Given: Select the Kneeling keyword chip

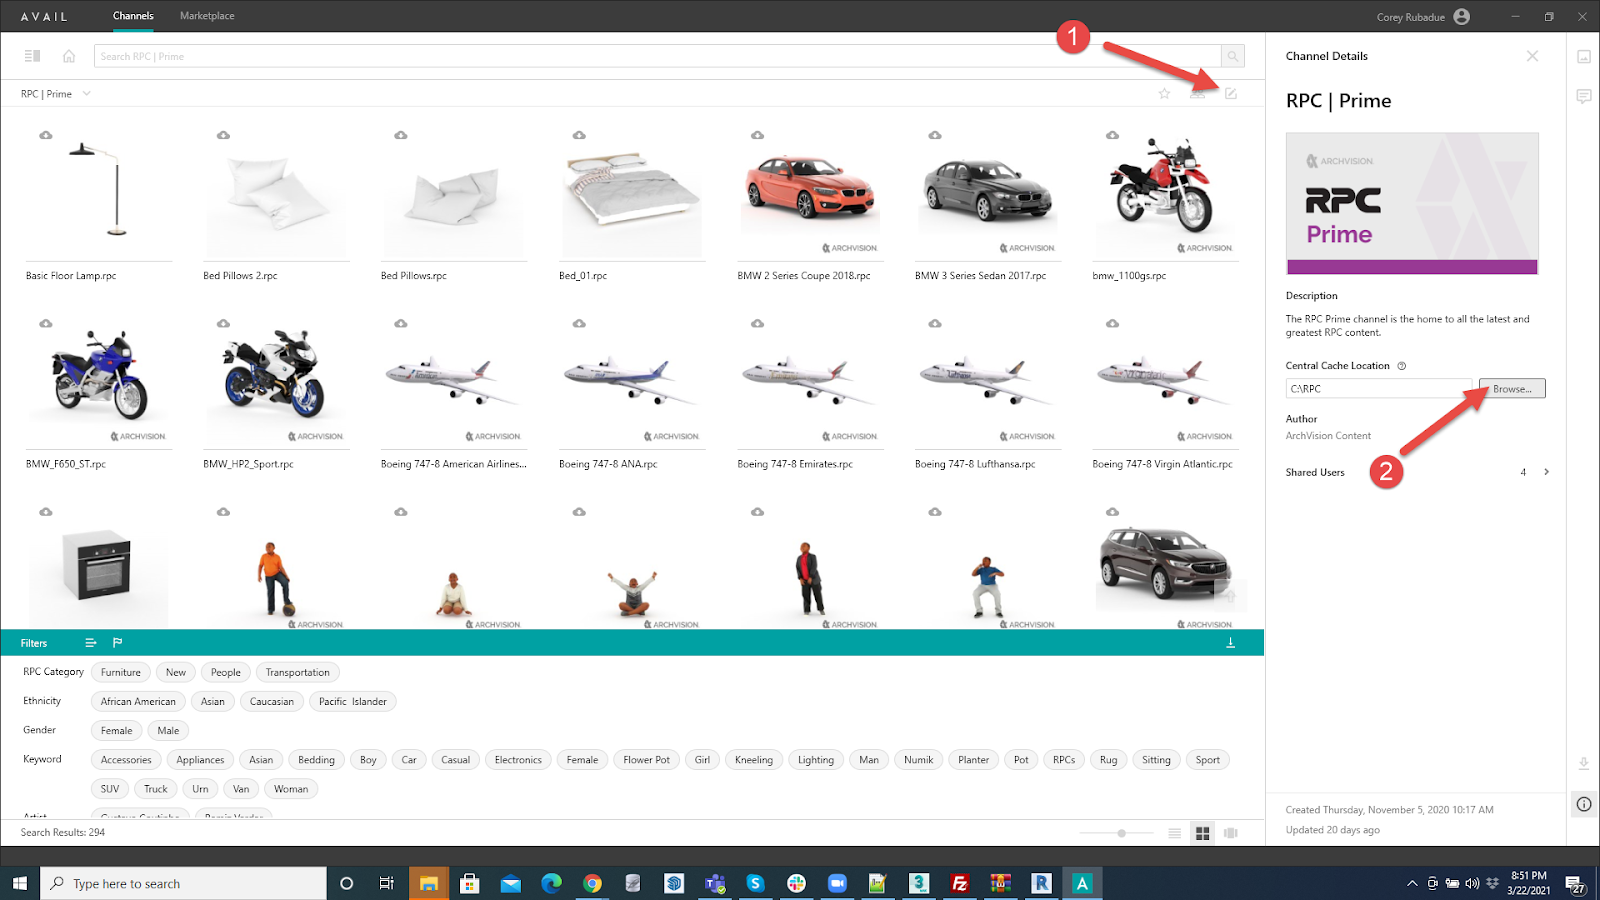Looking at the screenshot, I should [754, 759].
